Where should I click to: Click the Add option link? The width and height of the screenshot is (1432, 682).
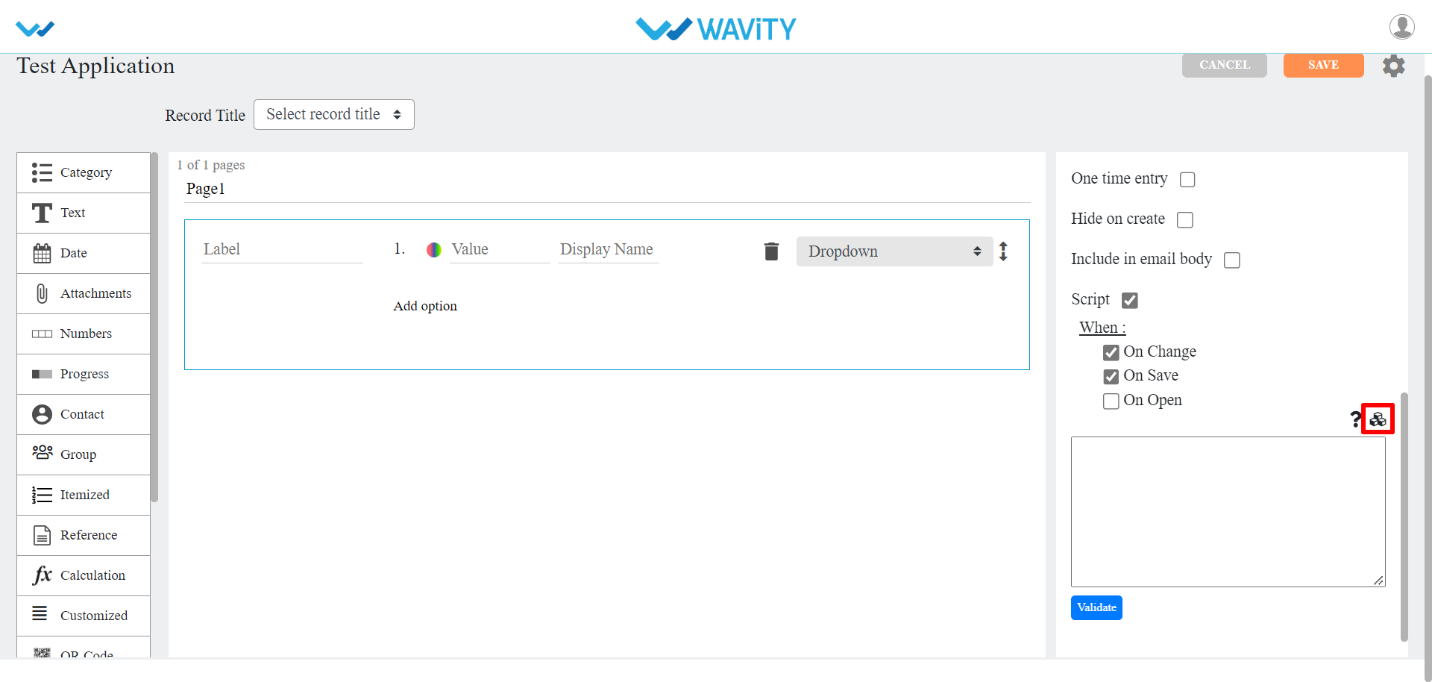(425, 306)
